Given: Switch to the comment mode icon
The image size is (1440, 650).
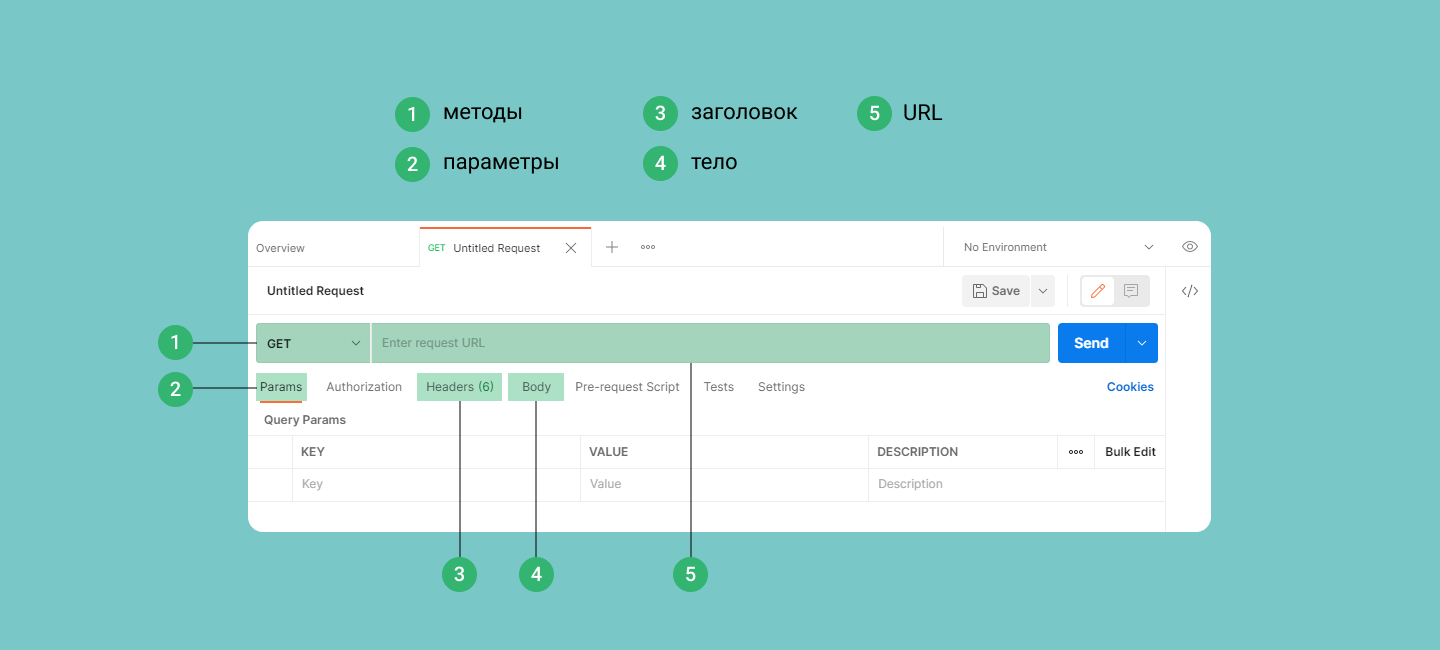Looking at the screenshot, I should click(1131, 291).
